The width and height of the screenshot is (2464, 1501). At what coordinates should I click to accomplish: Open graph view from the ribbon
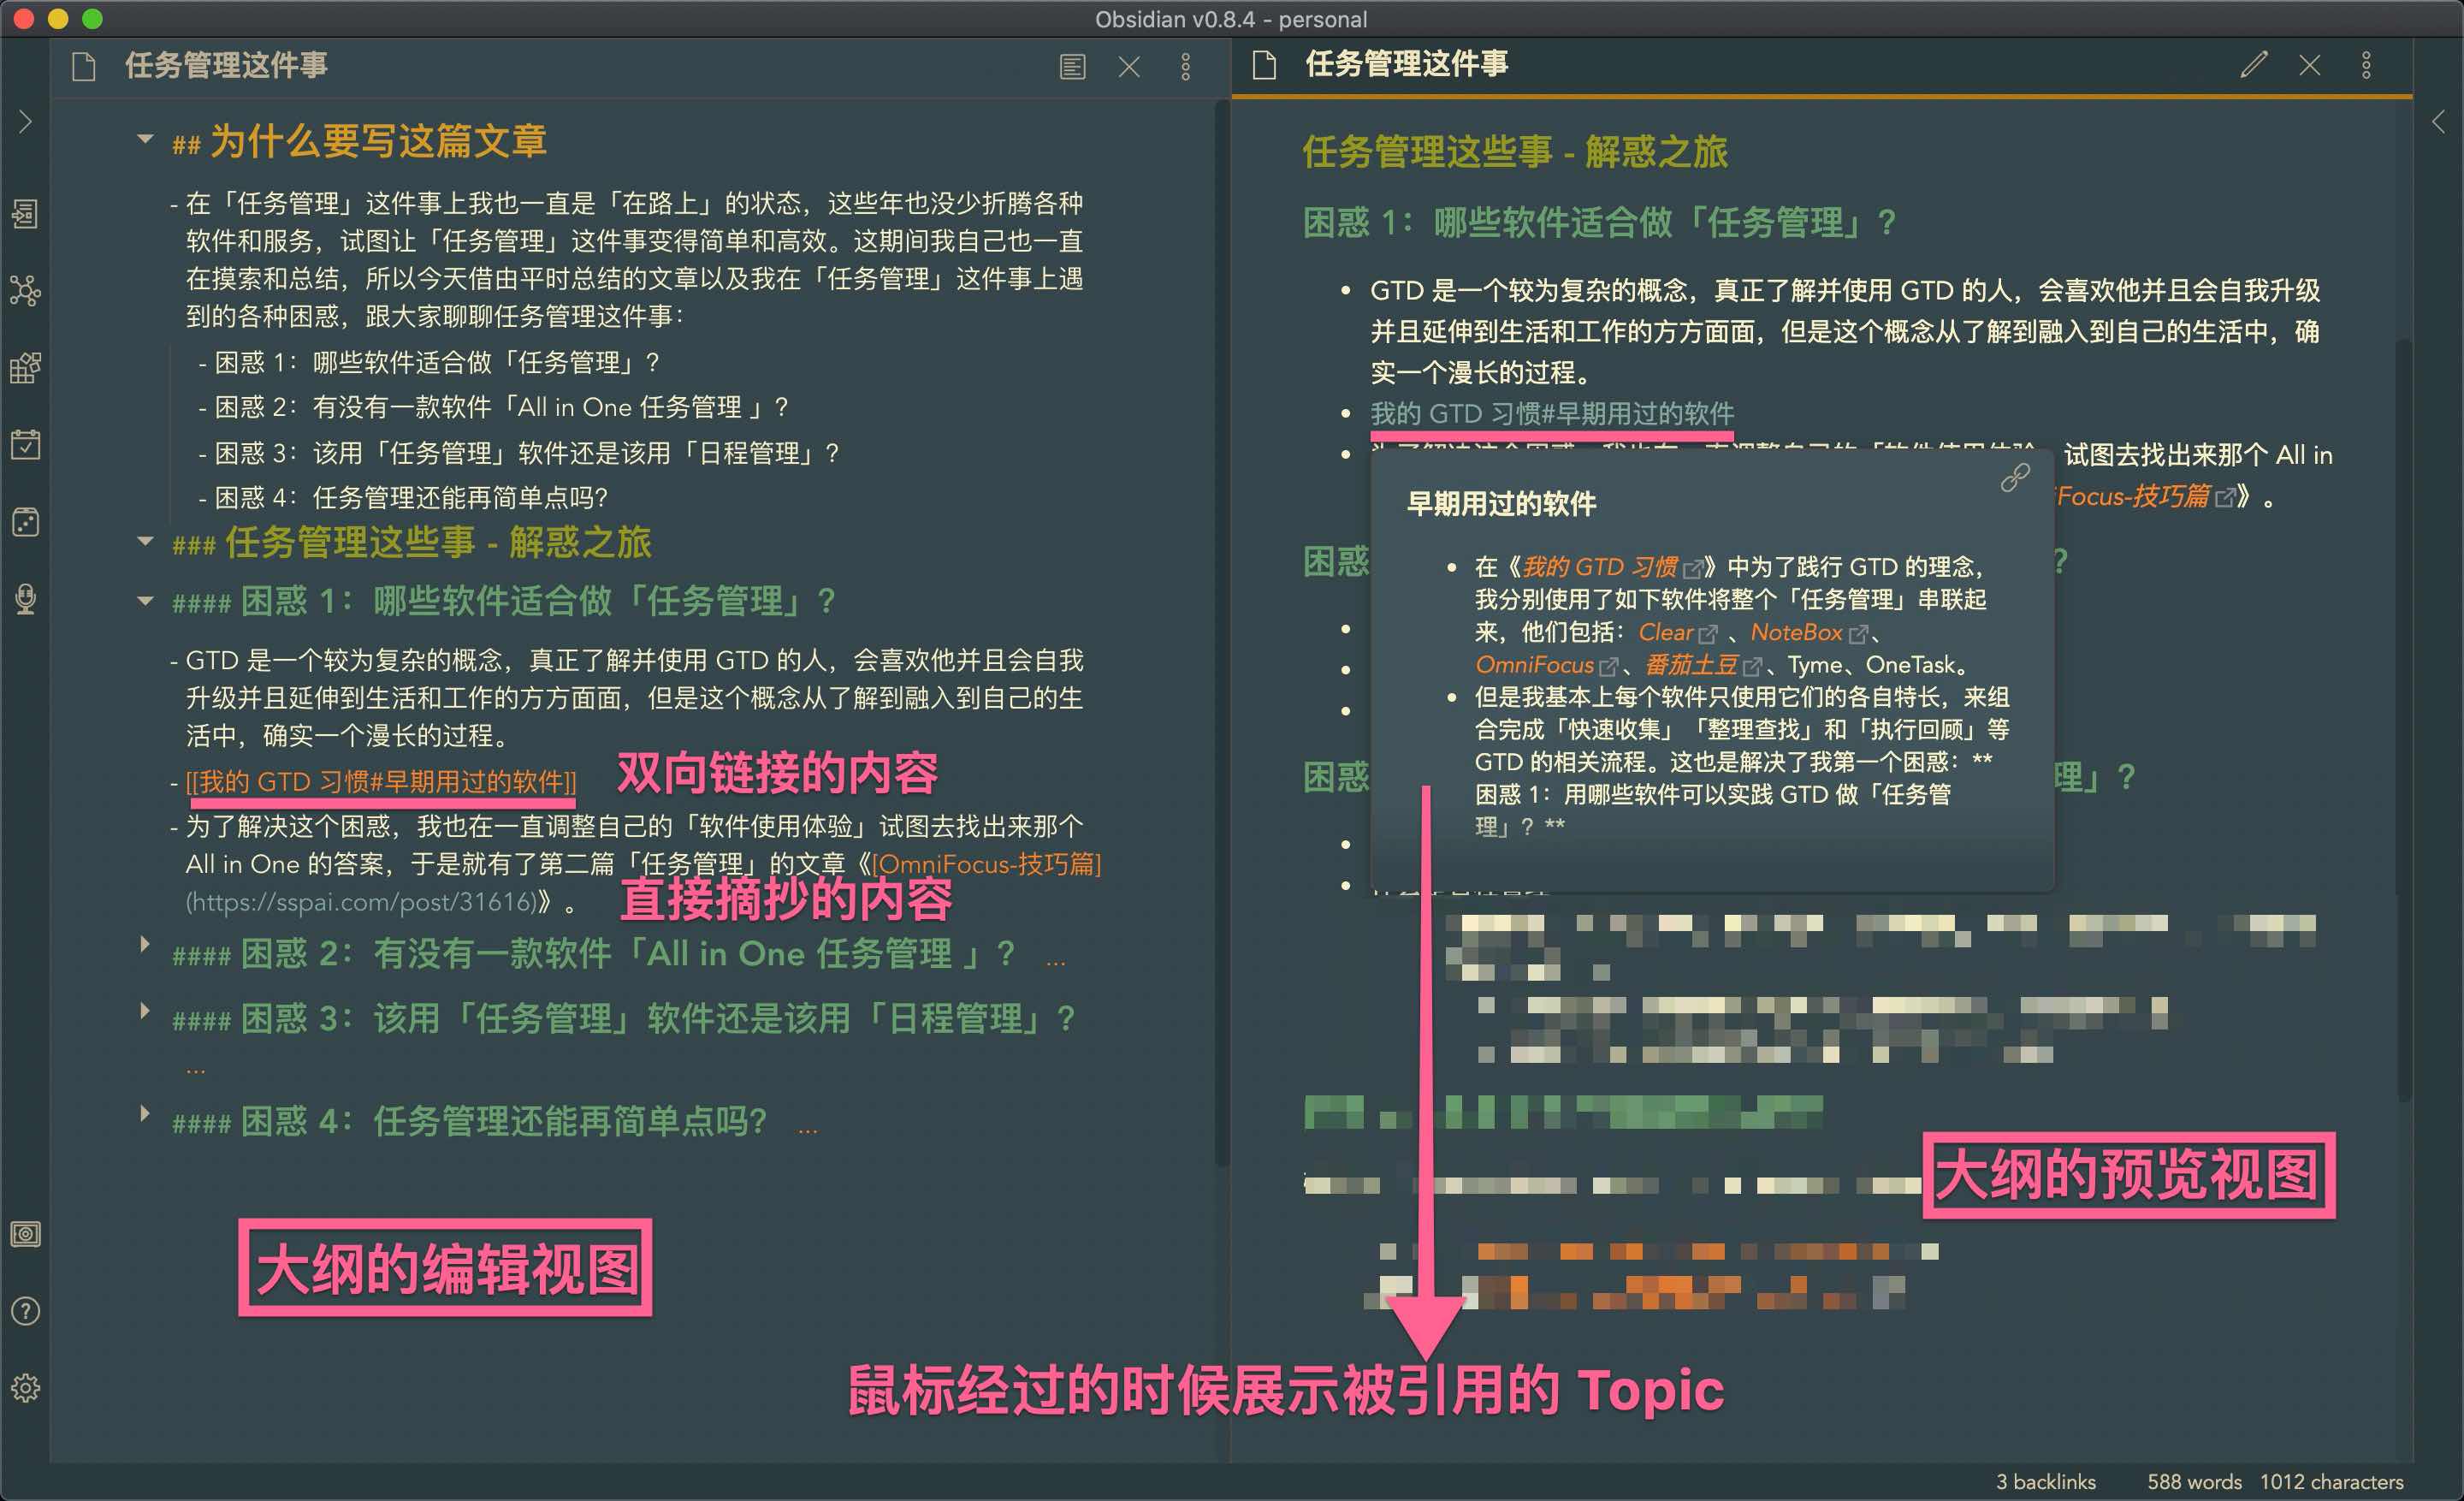[x=26, y=290]
